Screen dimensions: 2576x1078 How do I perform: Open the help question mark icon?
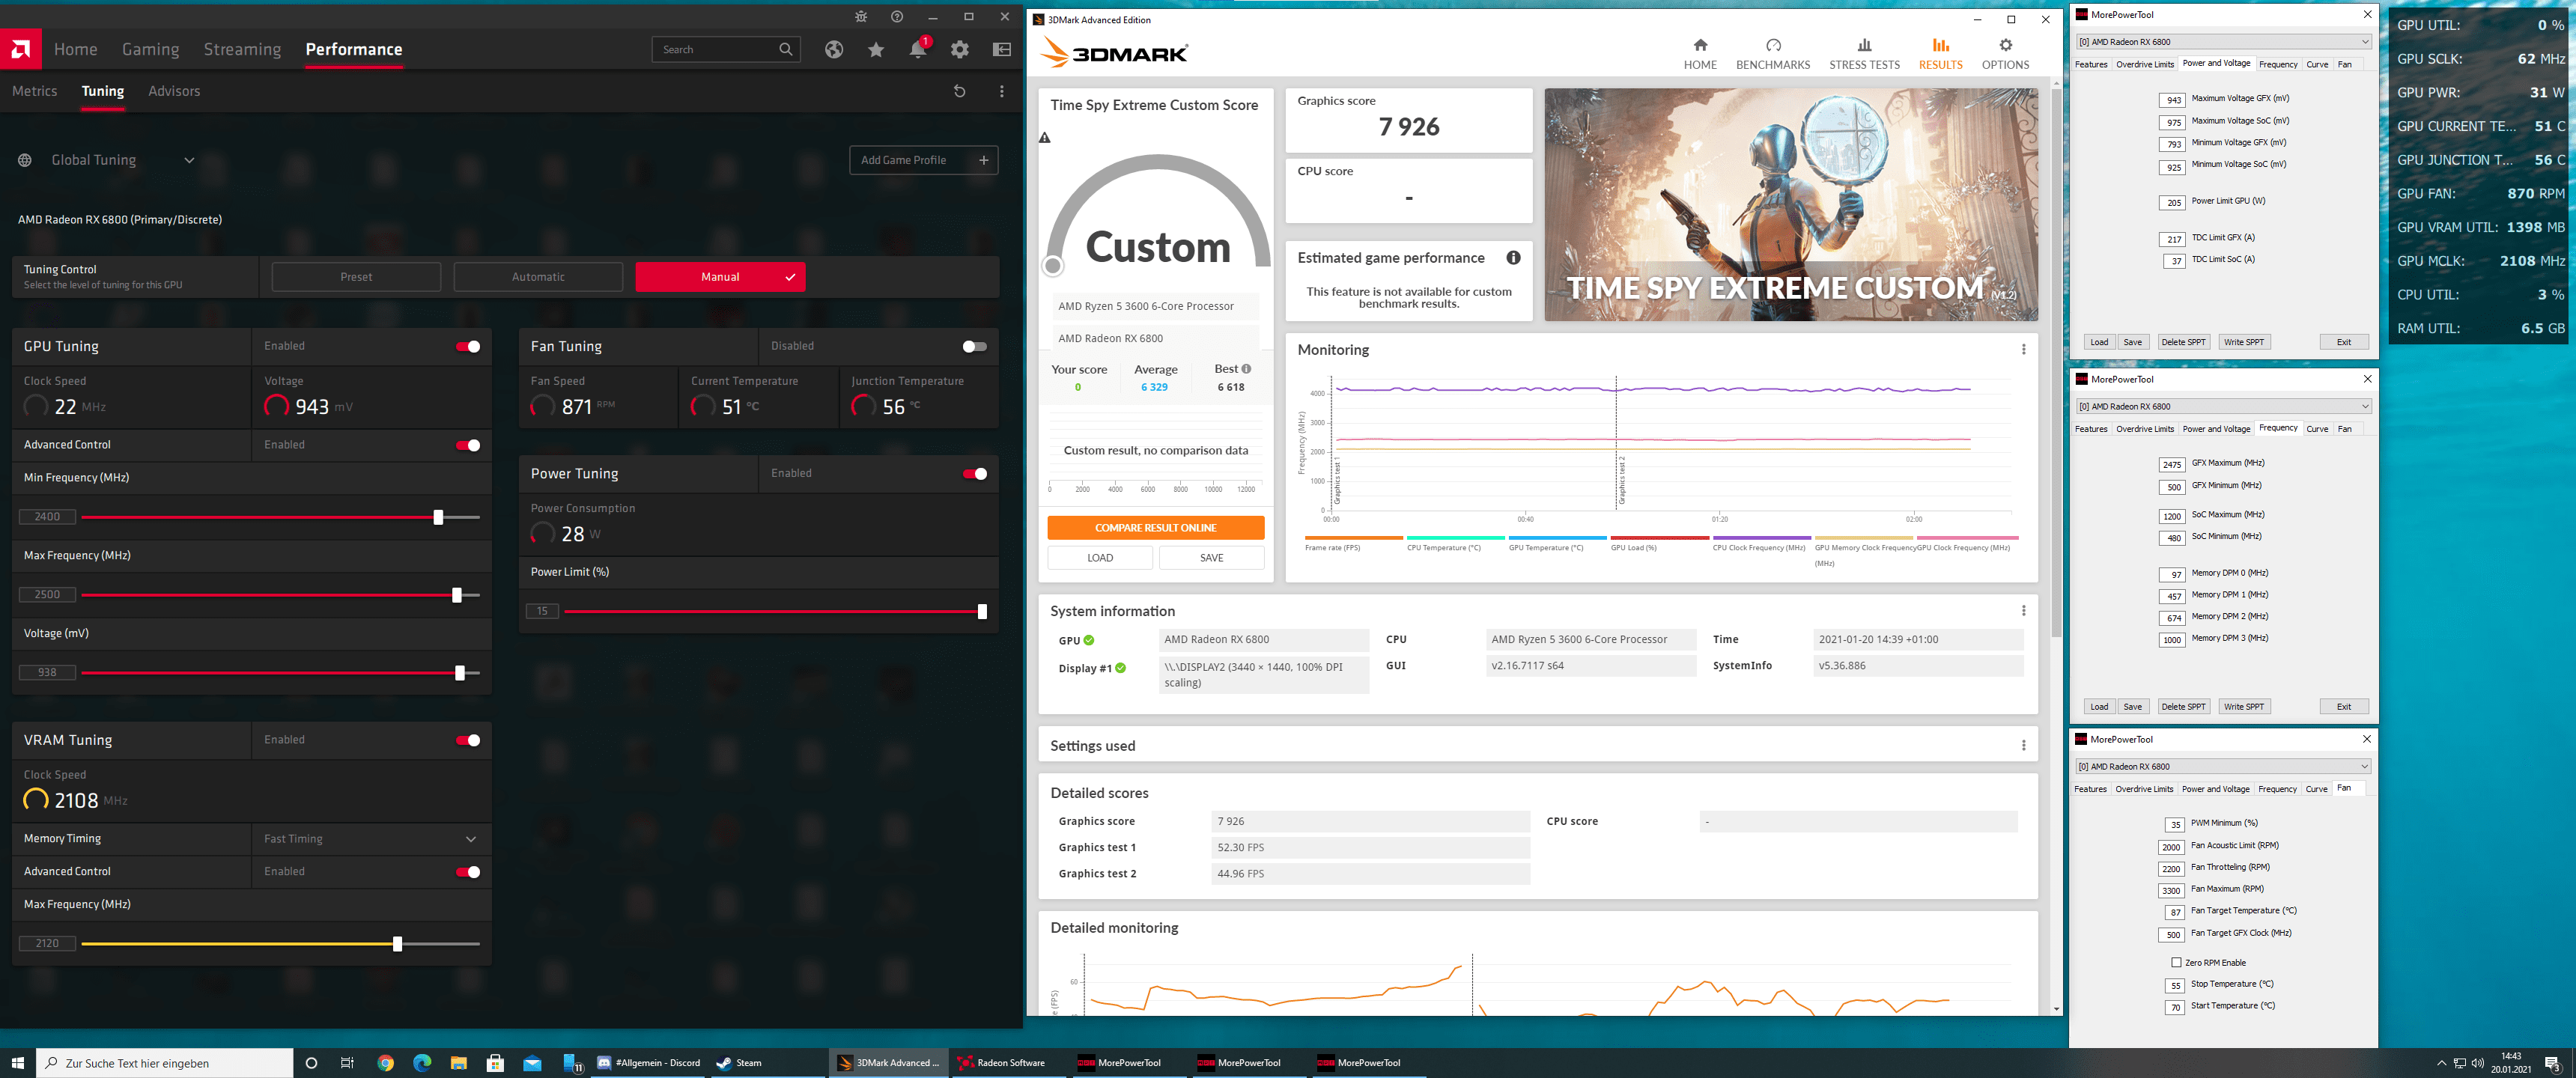coord(897,17)
